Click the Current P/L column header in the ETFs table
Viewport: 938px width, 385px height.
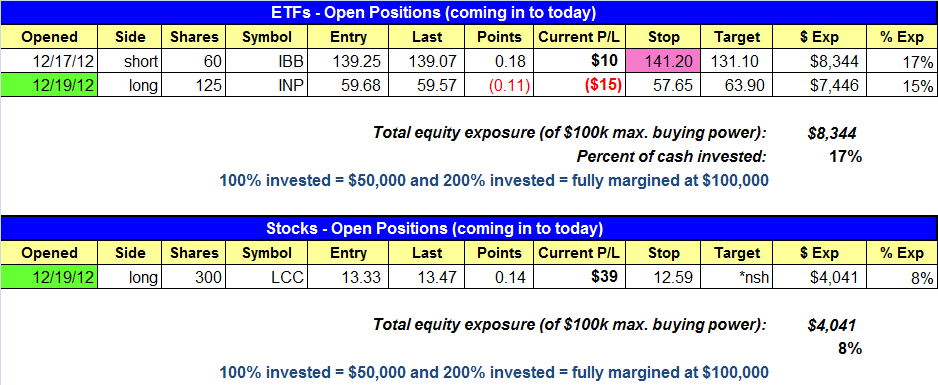(x=579, y=37)
